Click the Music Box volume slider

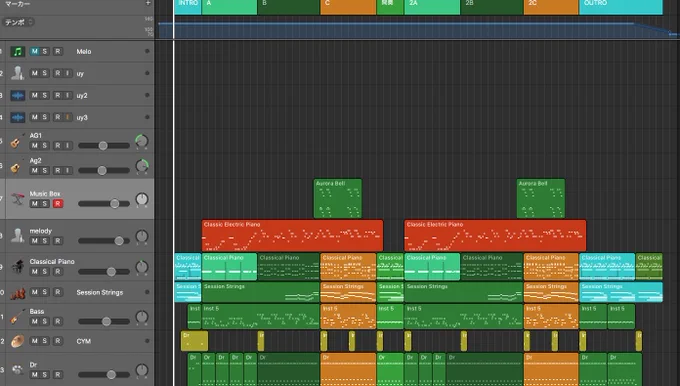click(x=104, y=203)
